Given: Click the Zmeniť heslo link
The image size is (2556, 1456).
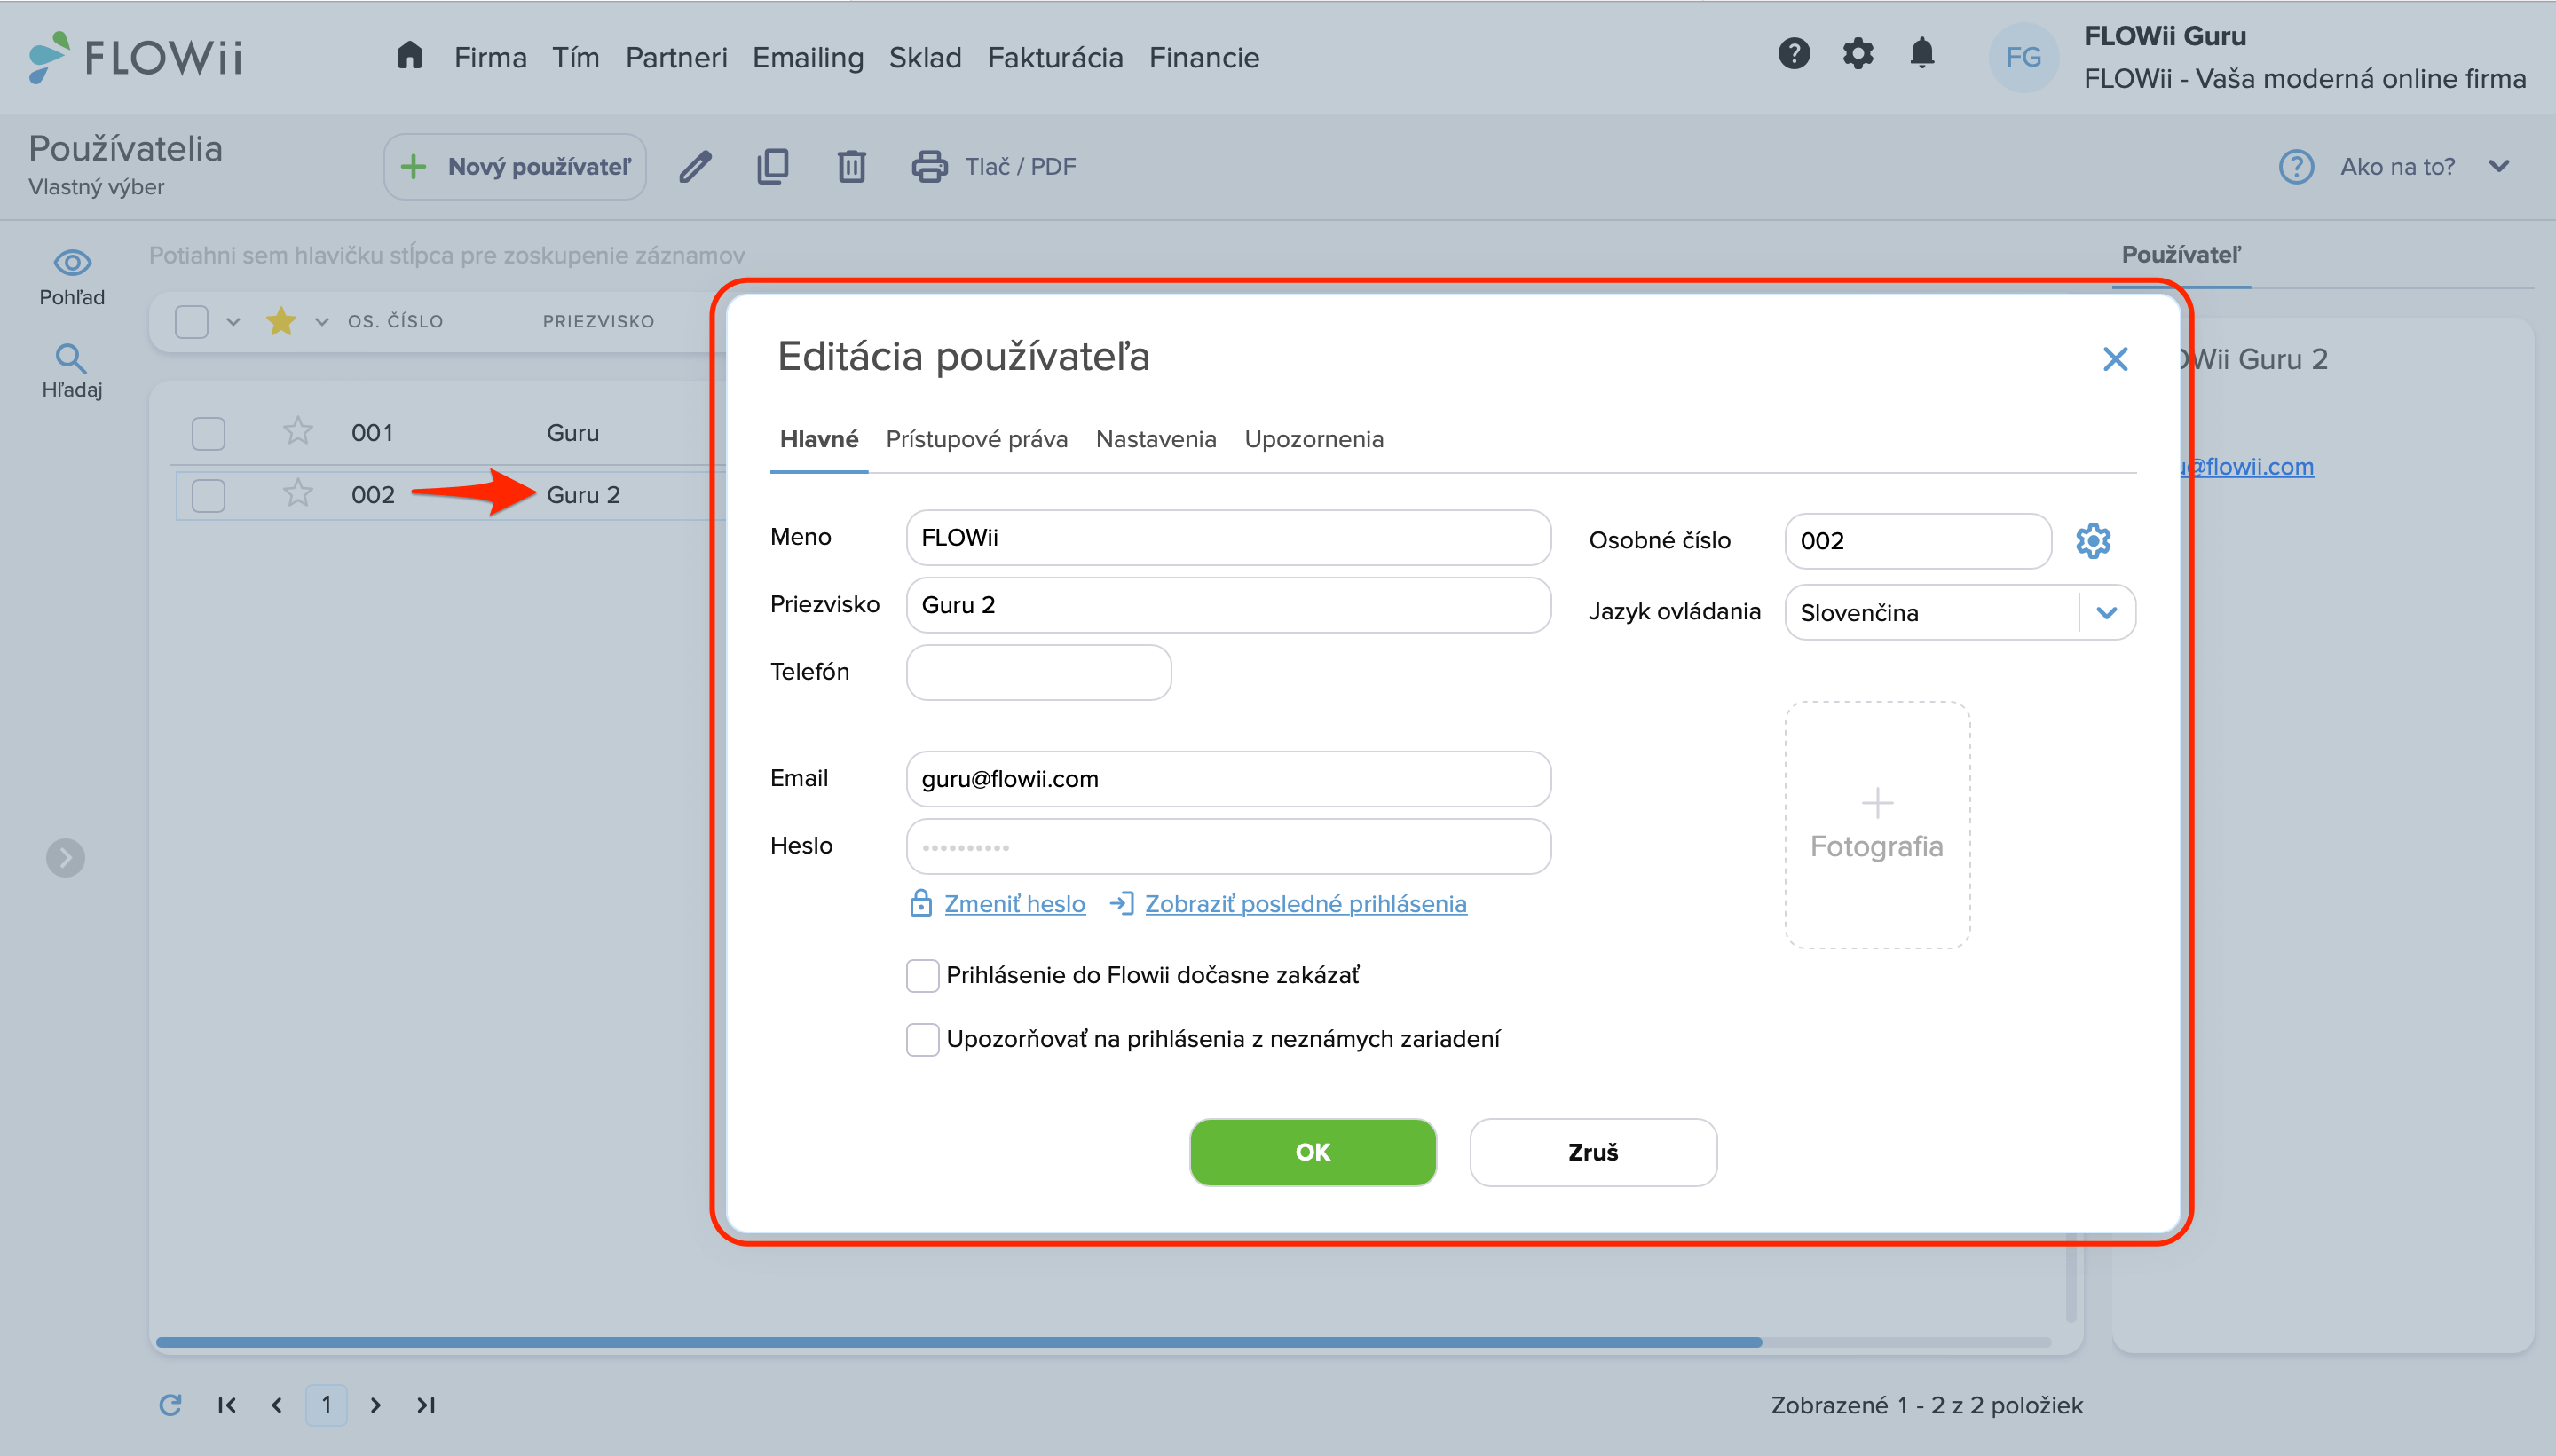Looking at the screenshot, I should 1014,903.
